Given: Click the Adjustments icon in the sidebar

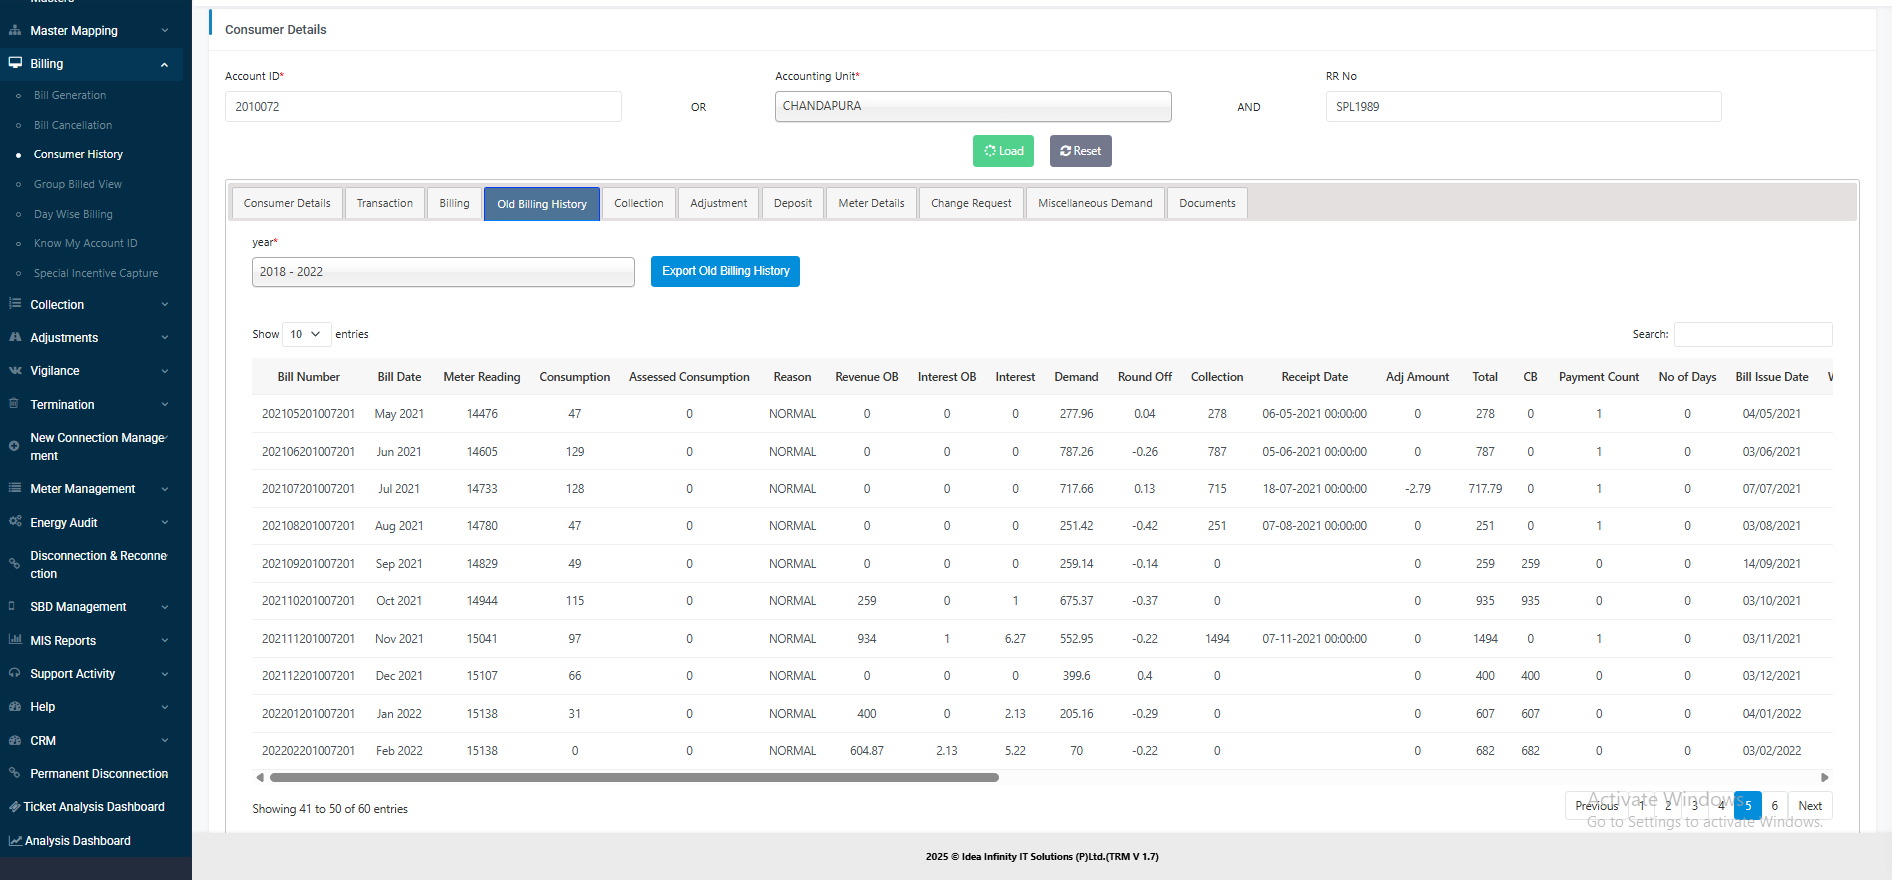Looking at the screenshot, I should click(15, 337).
